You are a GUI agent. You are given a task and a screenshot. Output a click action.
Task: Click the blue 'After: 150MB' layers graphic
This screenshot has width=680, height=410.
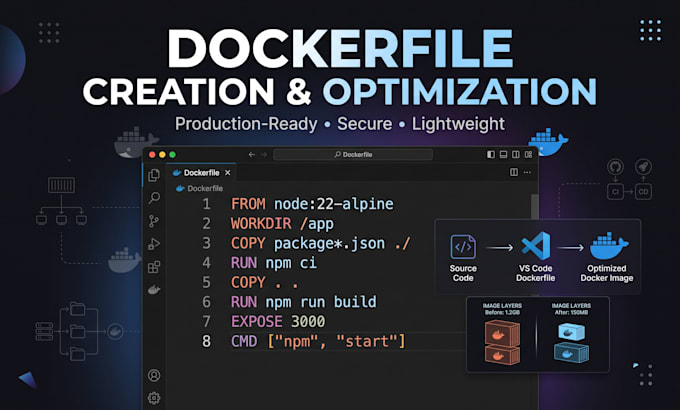click(x=572, y=342)
